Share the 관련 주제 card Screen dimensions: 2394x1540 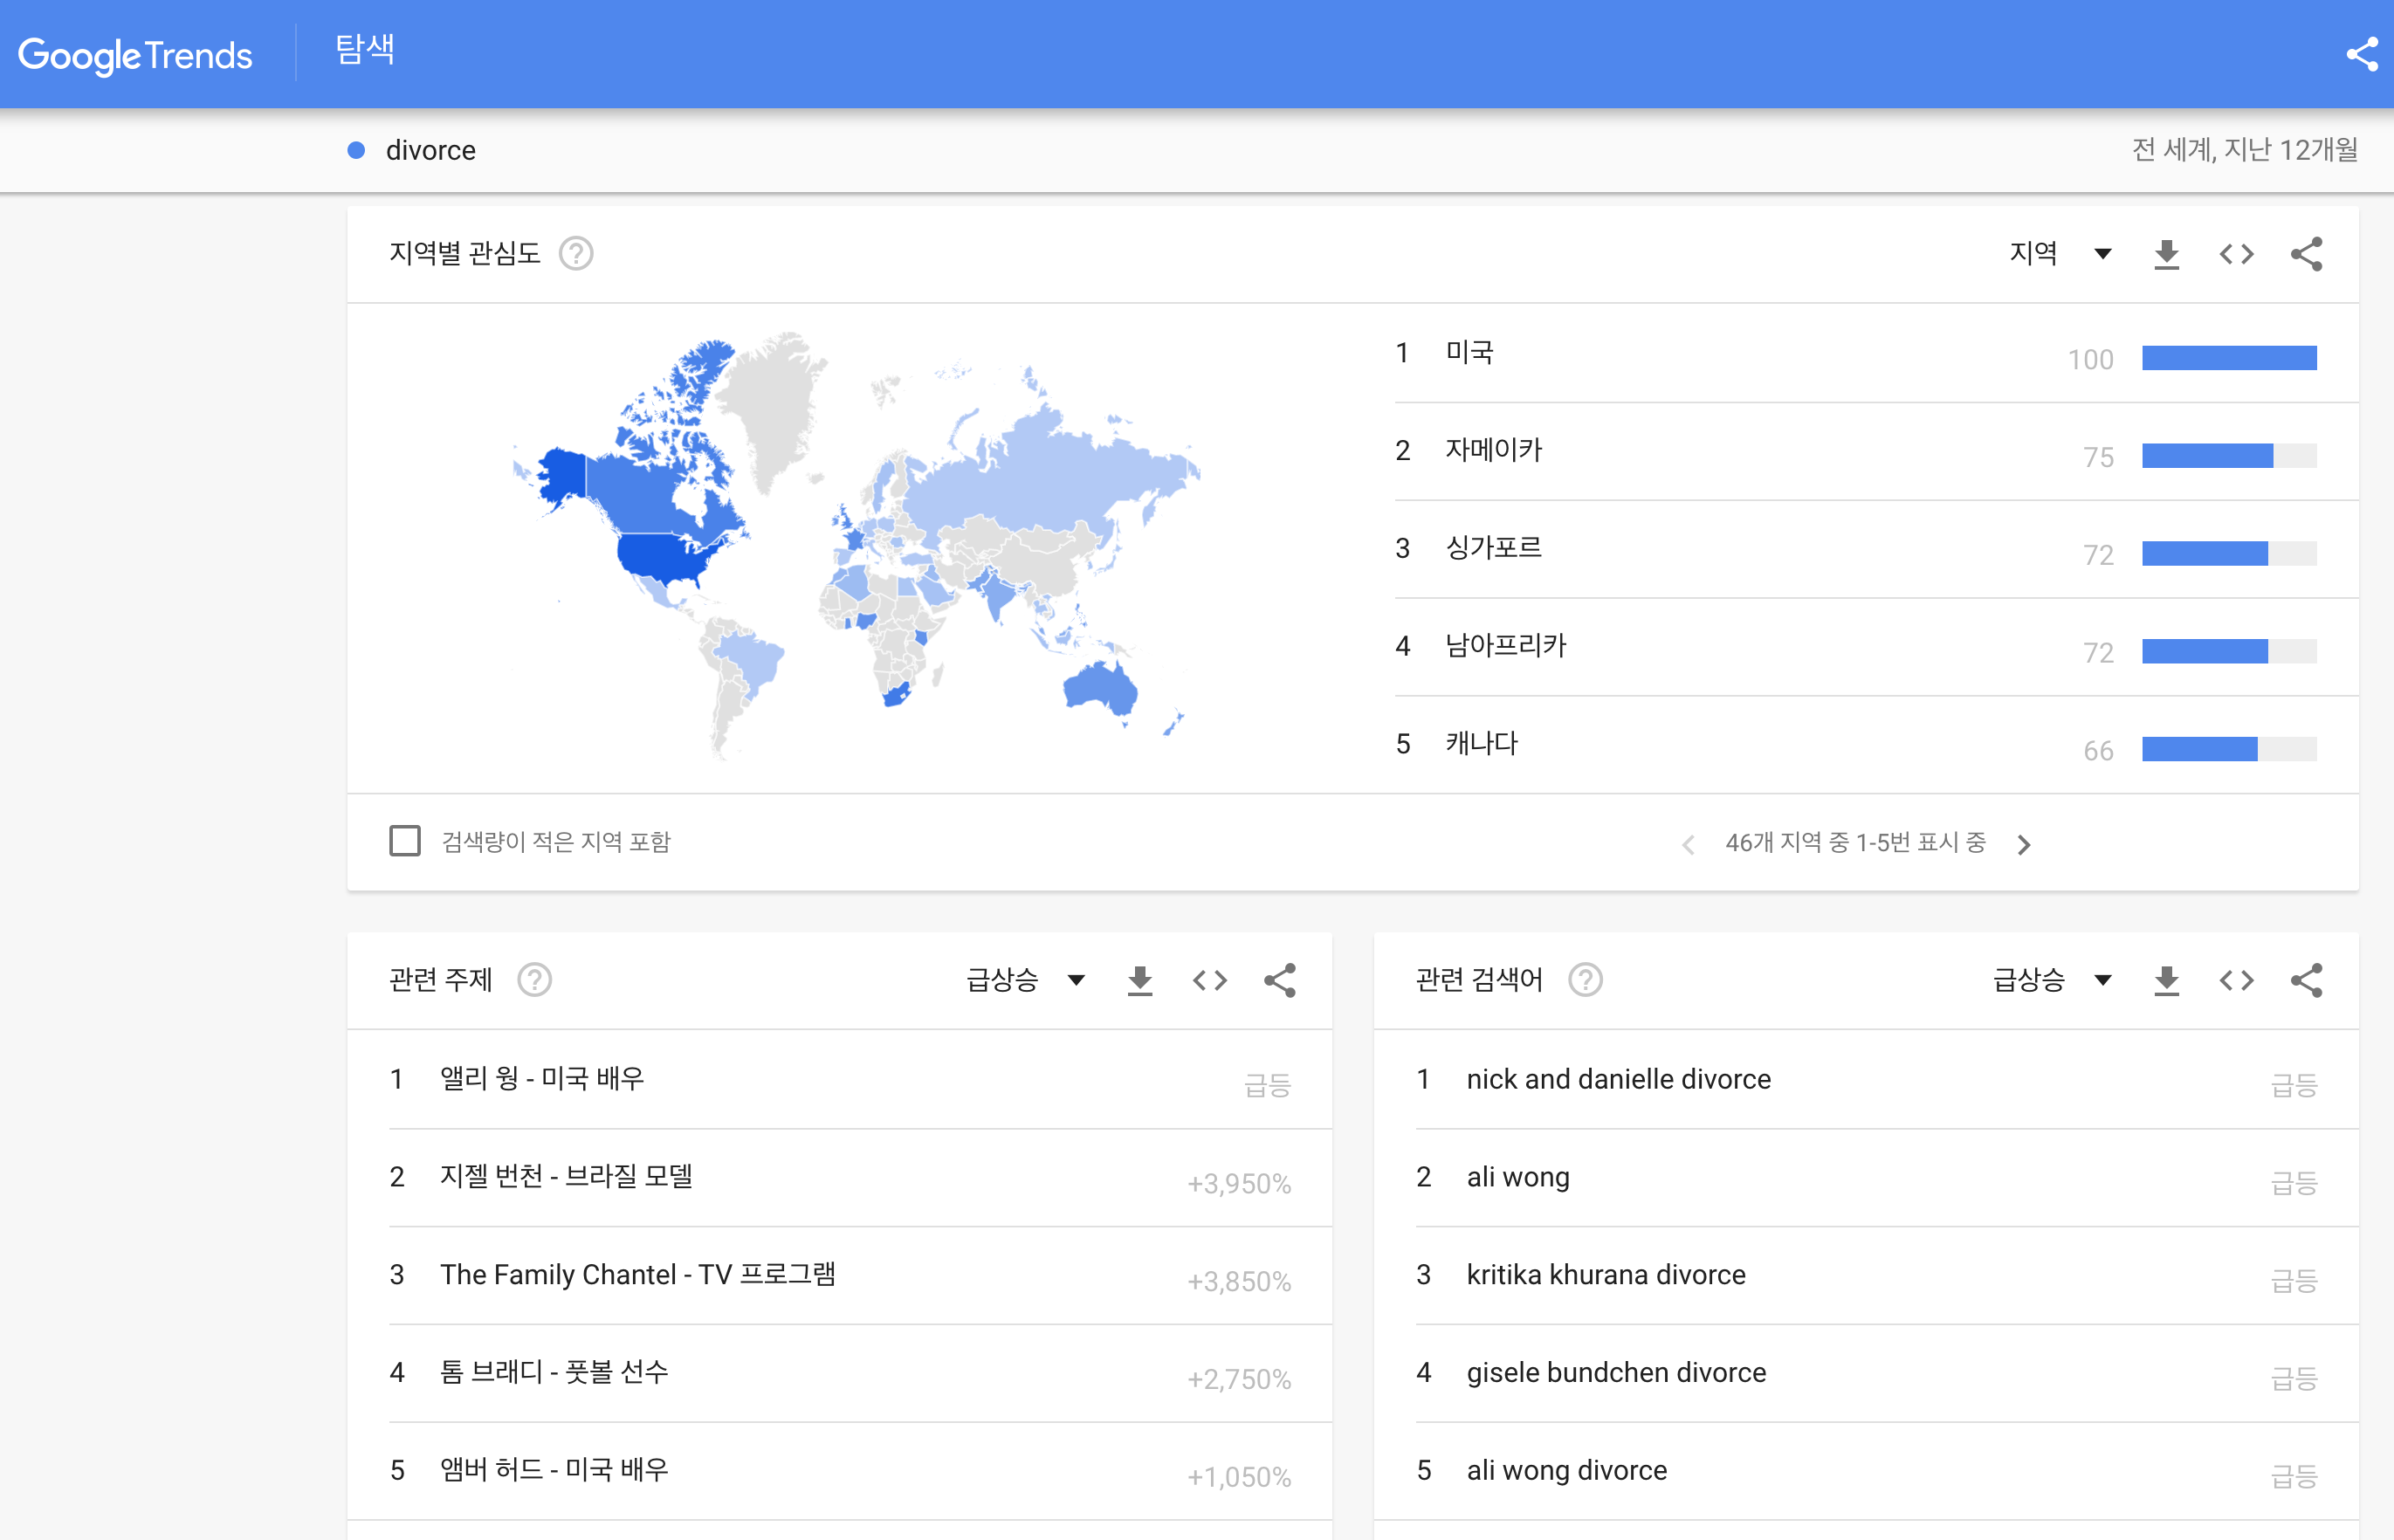(x=1279, y=981)
